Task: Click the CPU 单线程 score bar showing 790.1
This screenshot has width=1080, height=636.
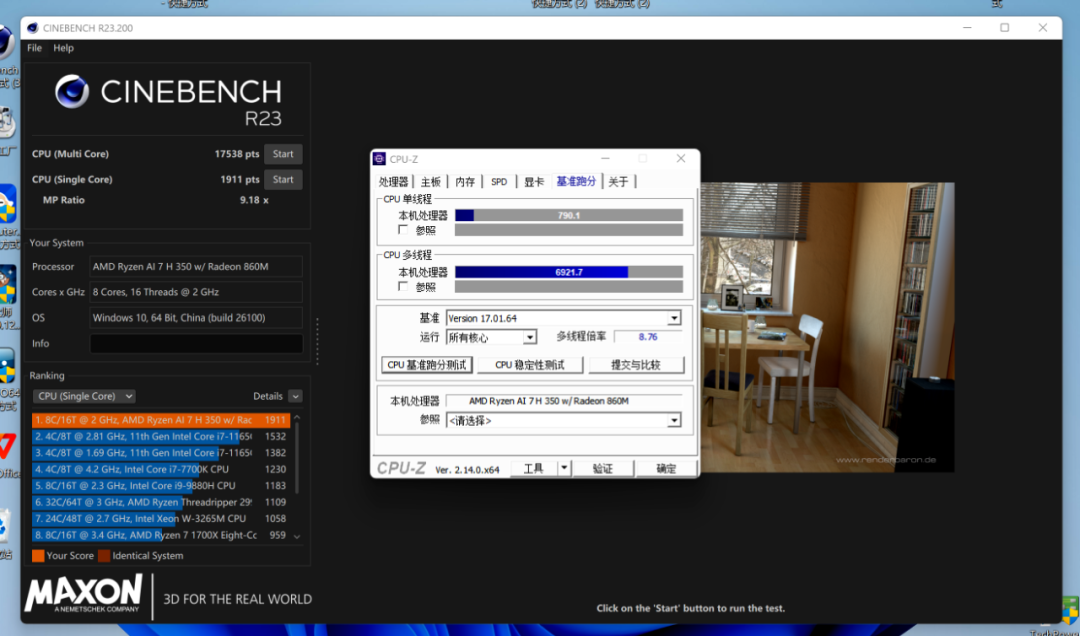Action: pos(569,216)
